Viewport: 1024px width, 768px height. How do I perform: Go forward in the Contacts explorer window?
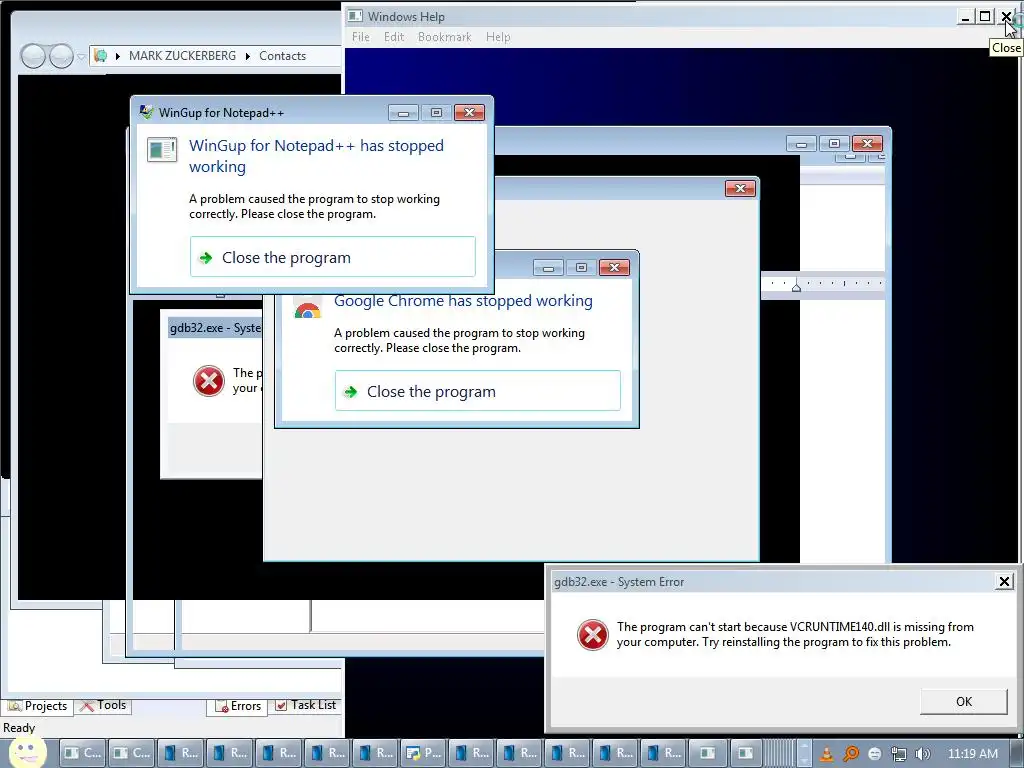pos(61,56)
